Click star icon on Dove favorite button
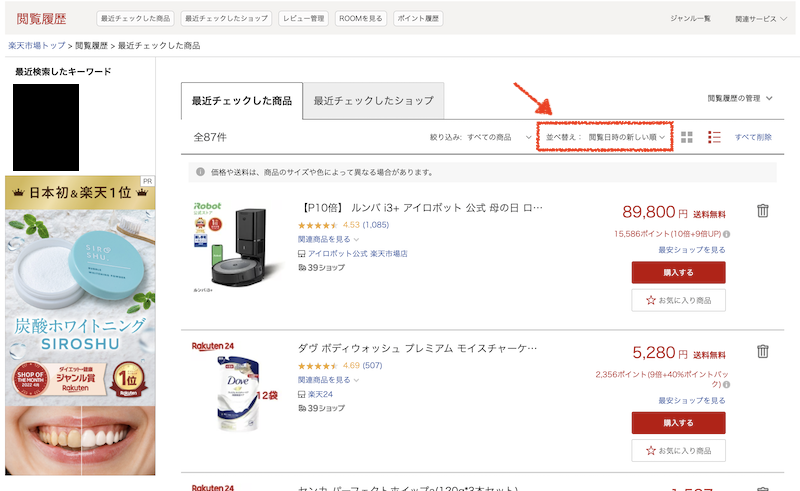The width and height of the screenshot is (800, 491). [x=651, y=451]
